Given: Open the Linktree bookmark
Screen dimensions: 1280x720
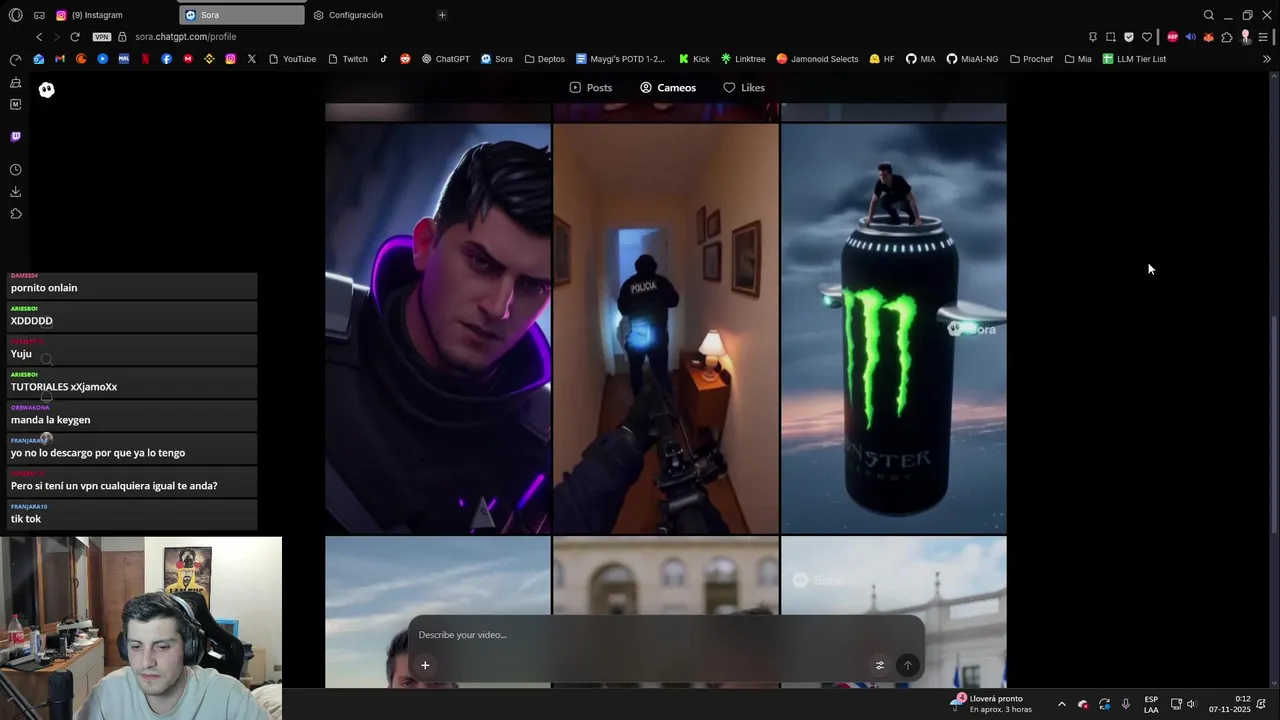Looking at the screenshot, I should click(743, 59).
